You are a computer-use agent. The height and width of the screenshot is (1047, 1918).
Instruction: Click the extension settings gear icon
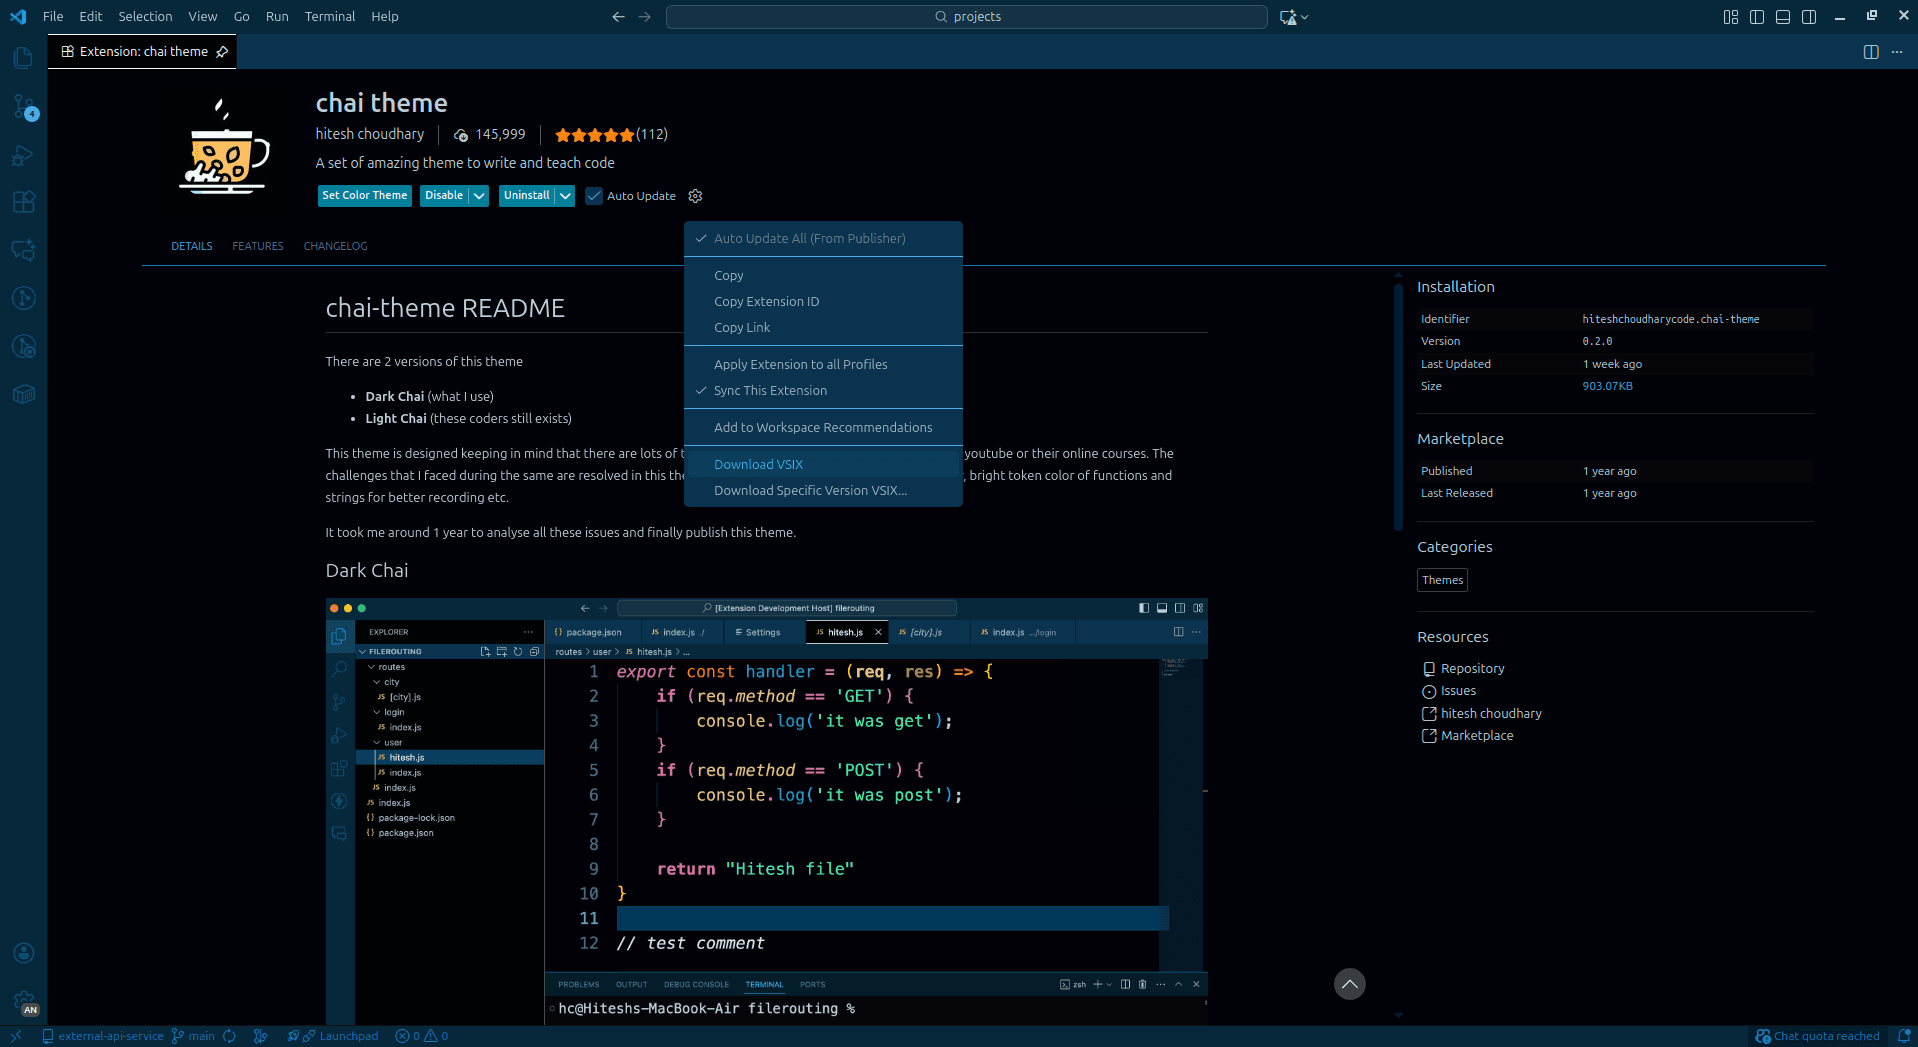(x=695, y=196)
